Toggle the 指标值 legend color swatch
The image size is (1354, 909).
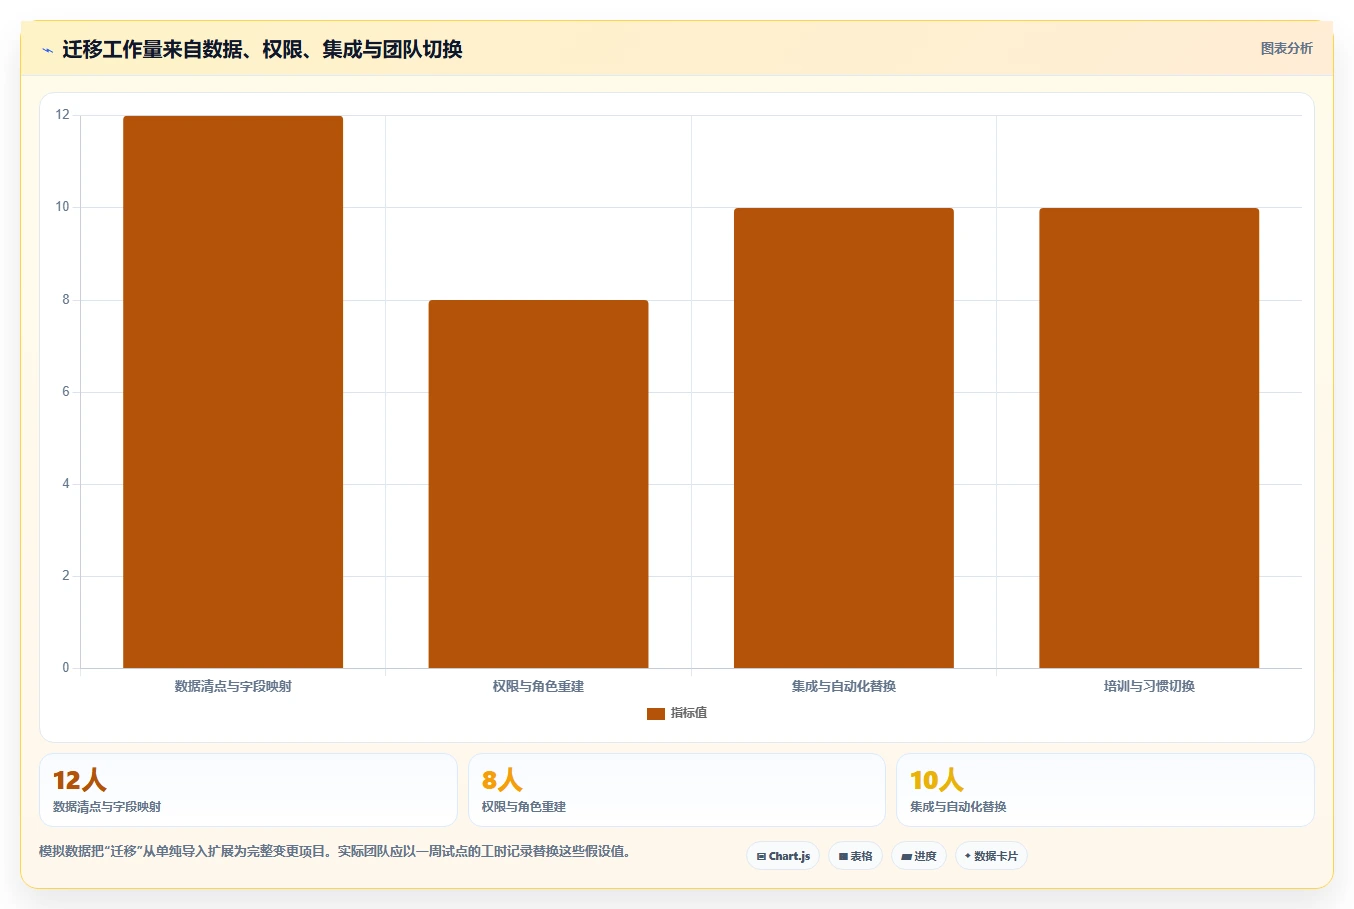pos(656,714)
